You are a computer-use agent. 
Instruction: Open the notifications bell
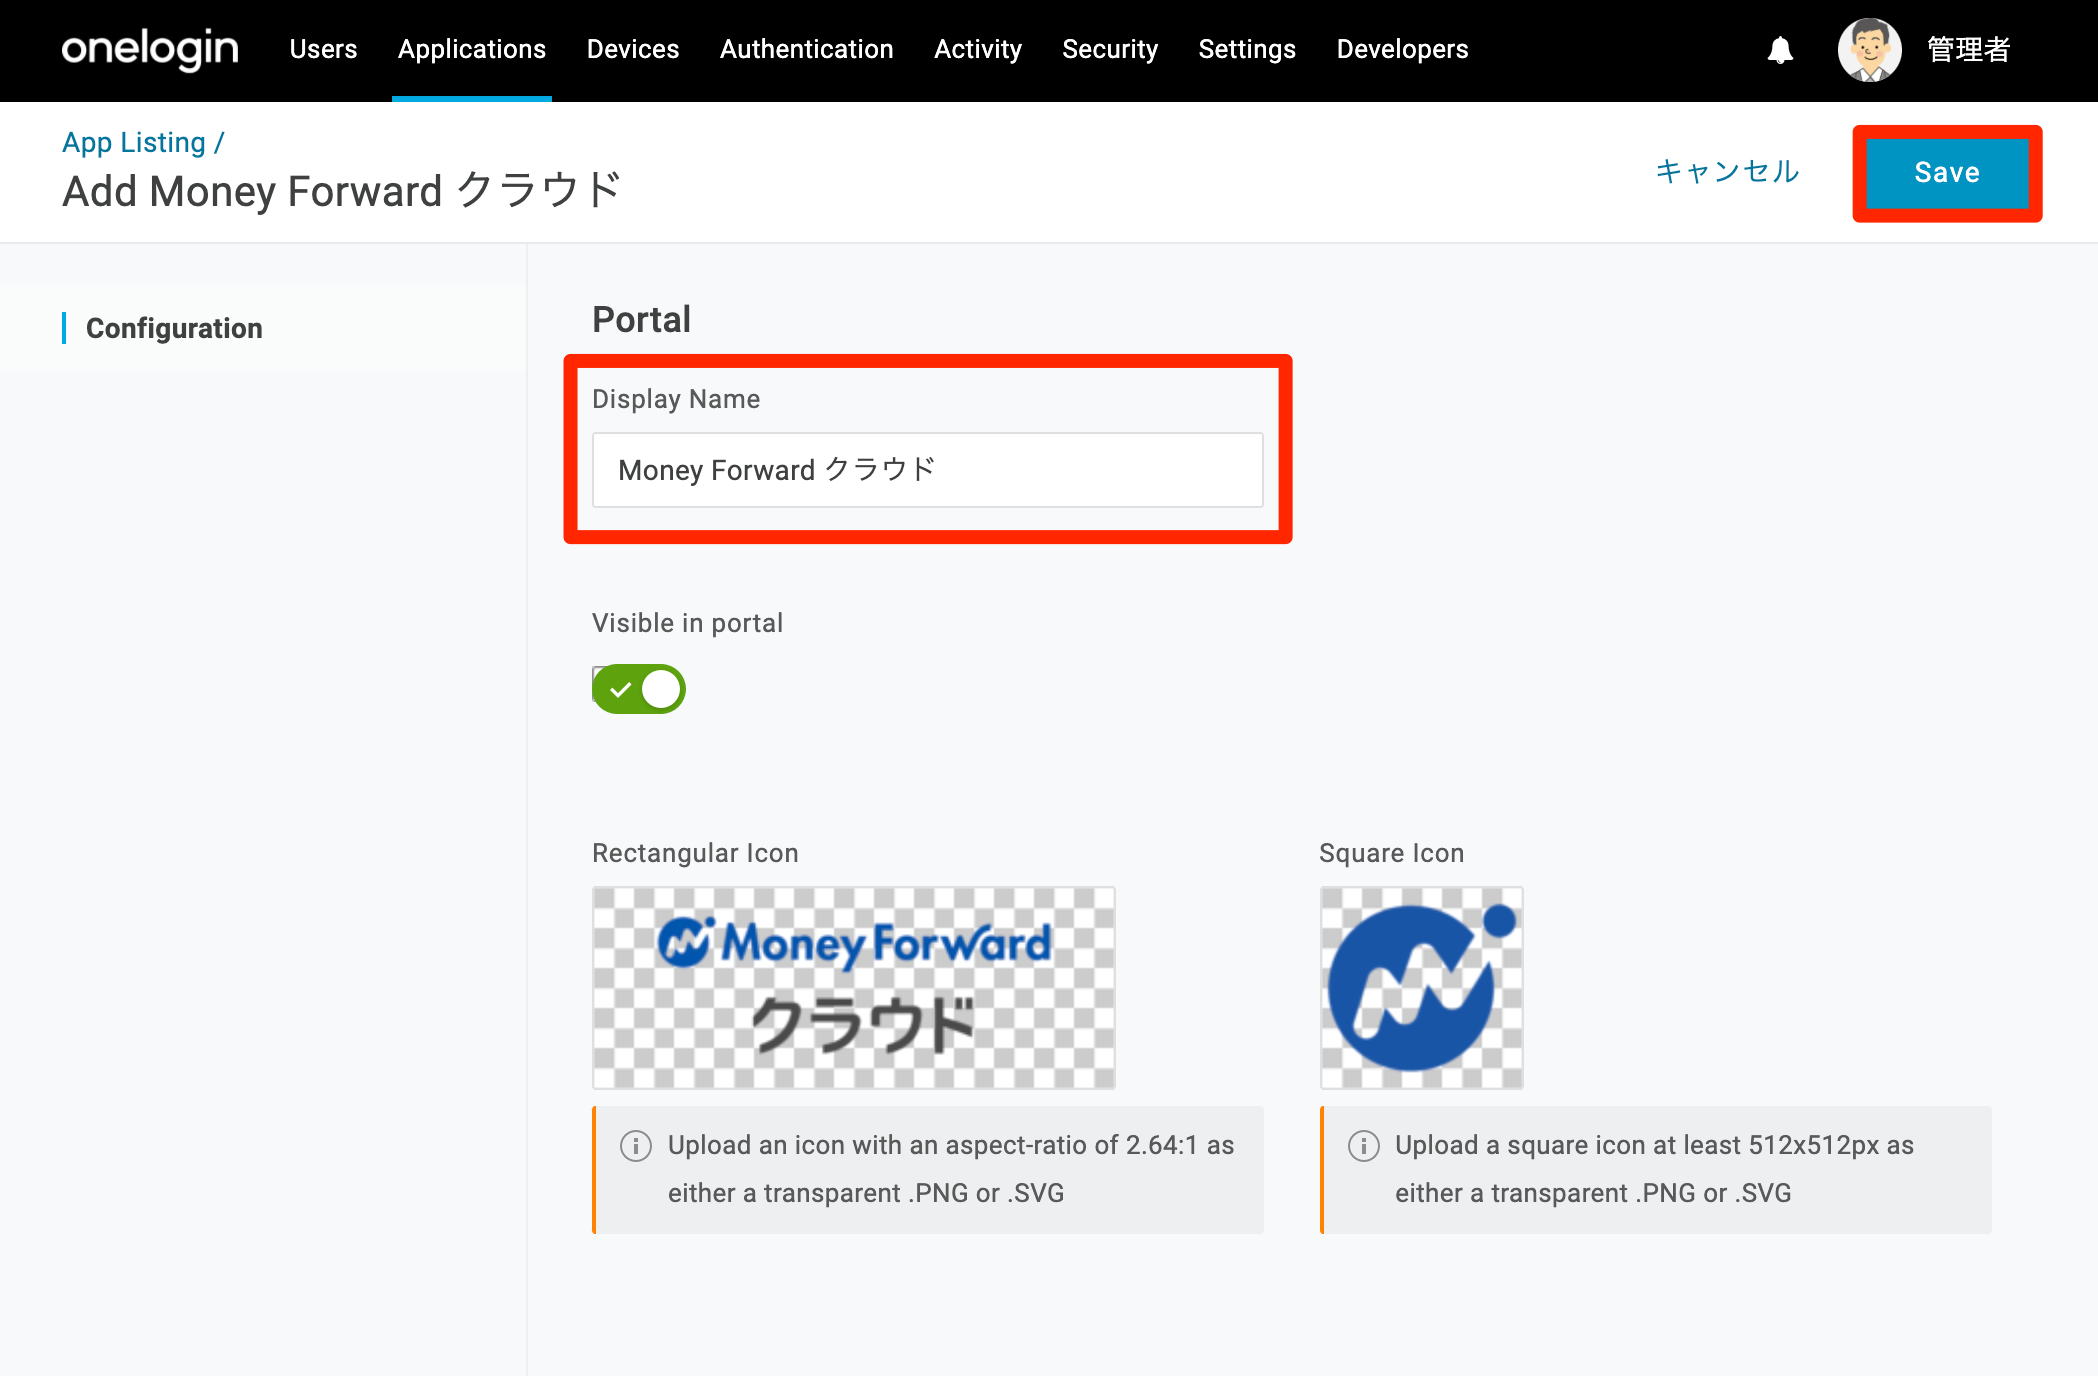pos(1780,50)
